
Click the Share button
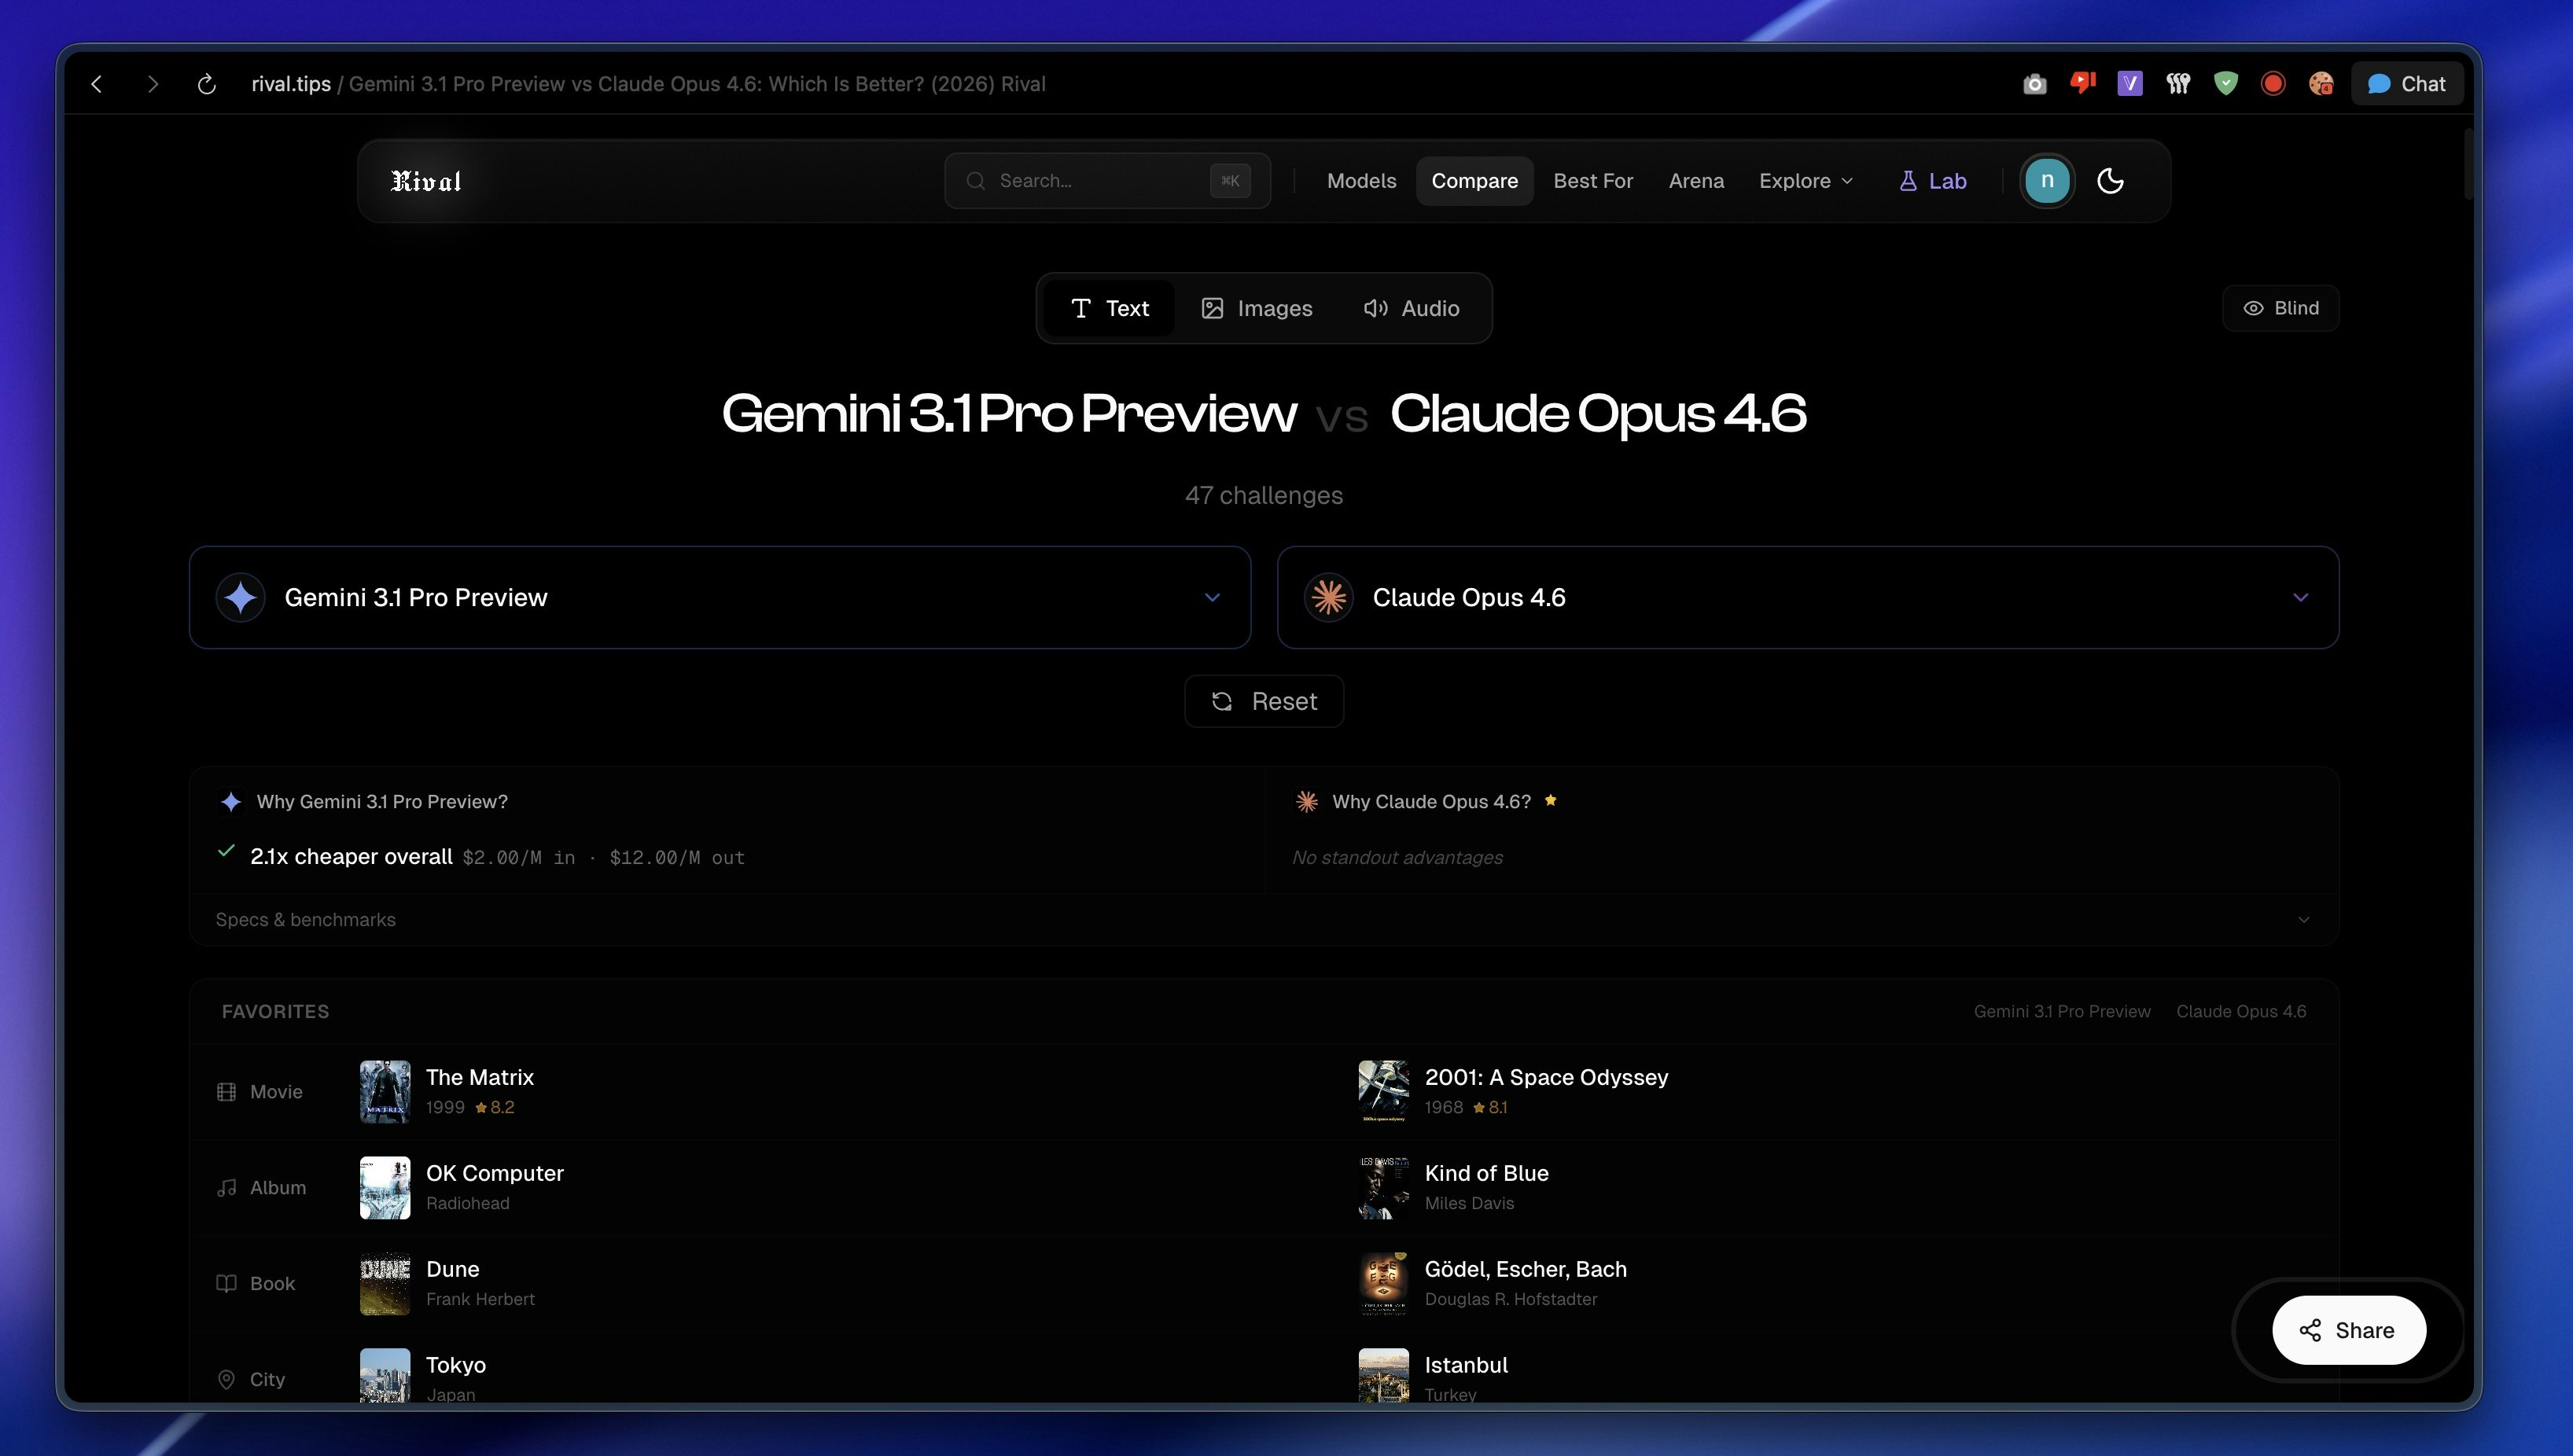pos(2348,1330)
